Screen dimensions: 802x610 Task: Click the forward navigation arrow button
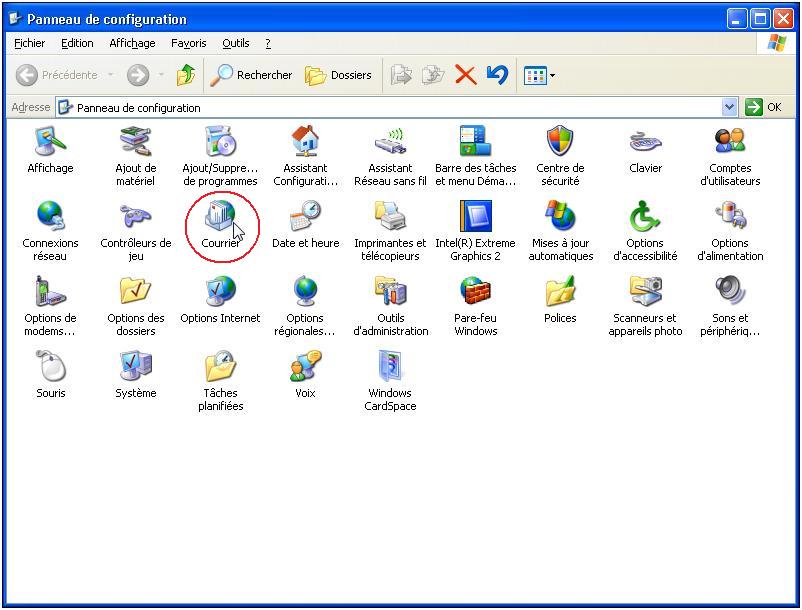(x=138, y=75)
